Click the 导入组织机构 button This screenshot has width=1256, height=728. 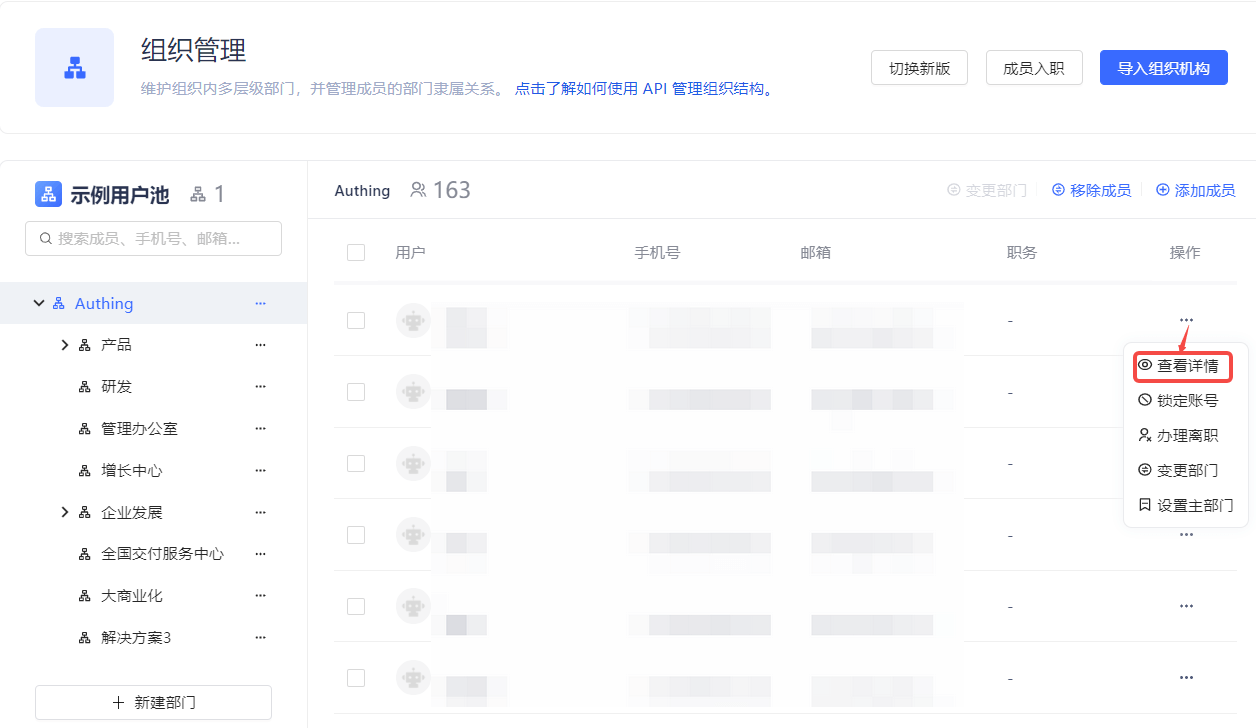click(x=1163, y=68)
